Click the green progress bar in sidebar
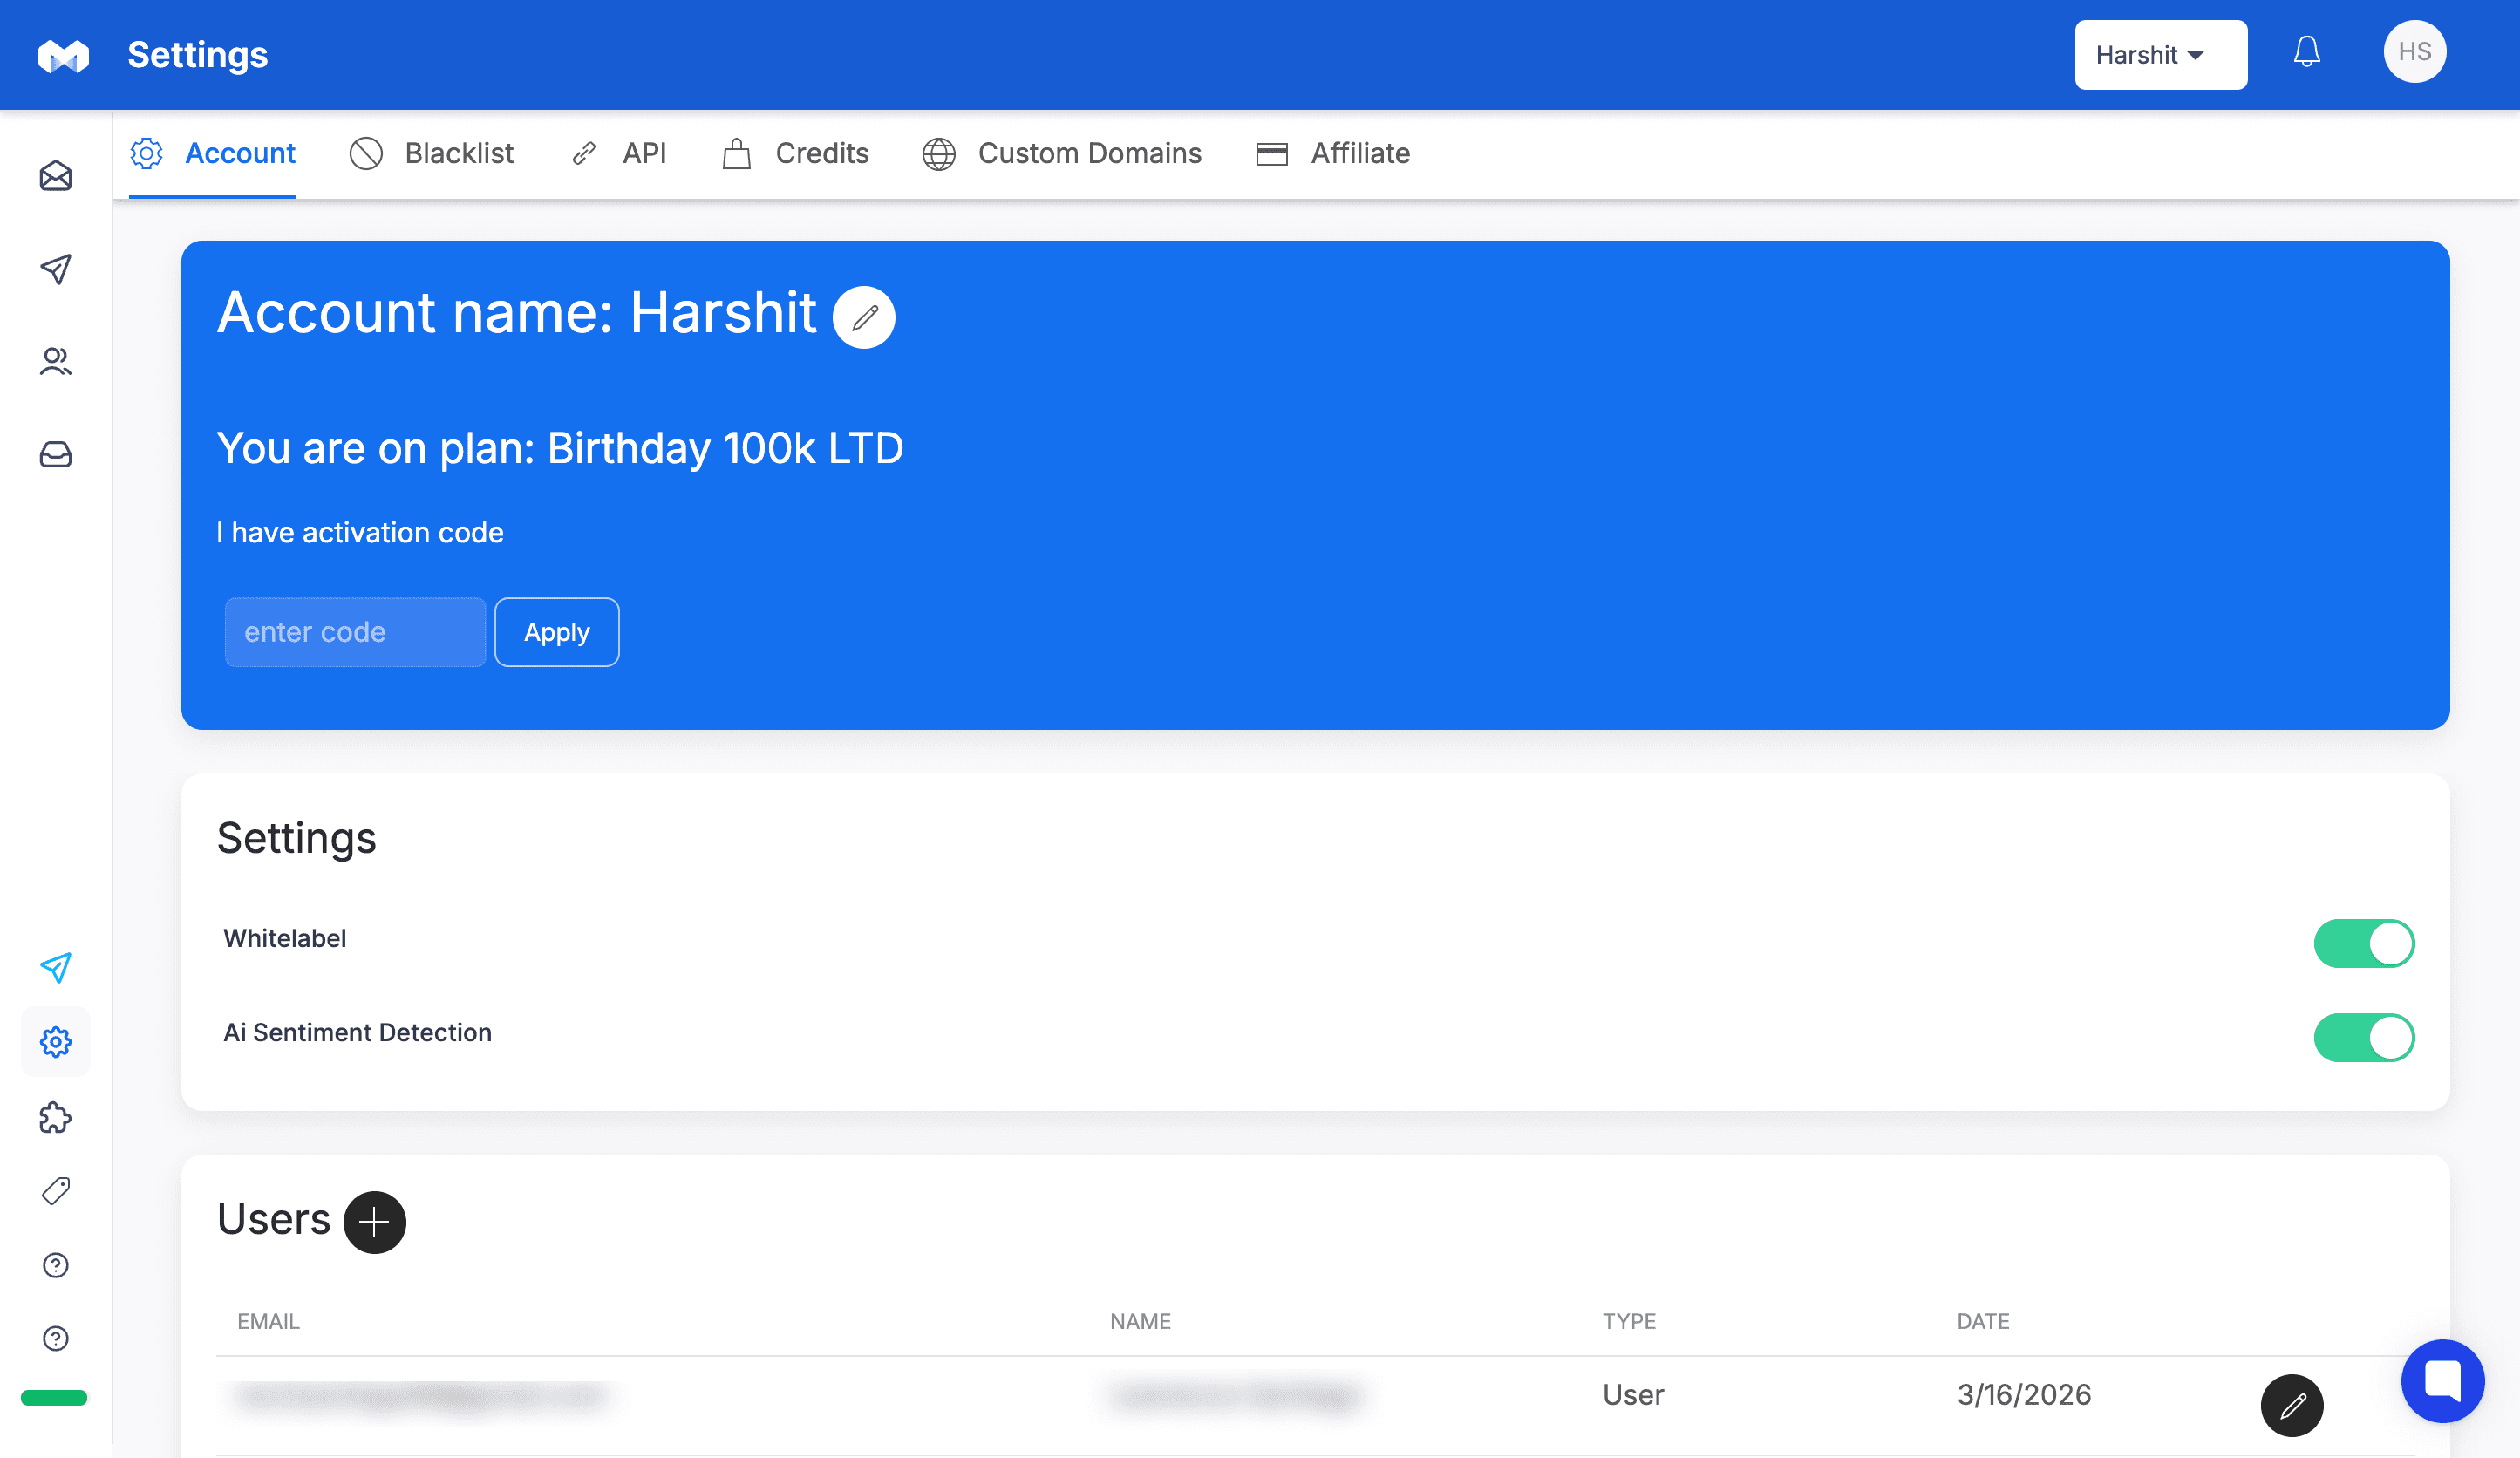The height and width of the screenshot is (1458, 2520). click(x=54, y=1397)
